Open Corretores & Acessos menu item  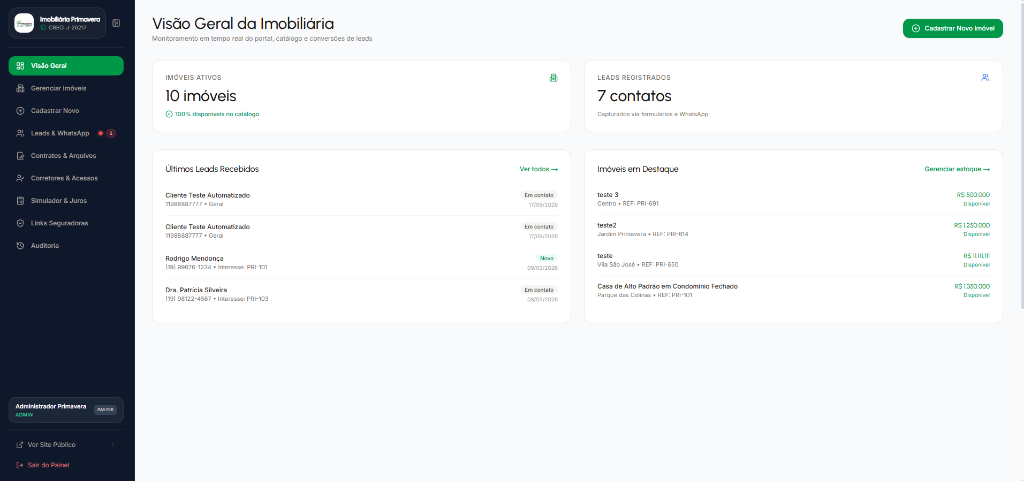pos(66,178)
